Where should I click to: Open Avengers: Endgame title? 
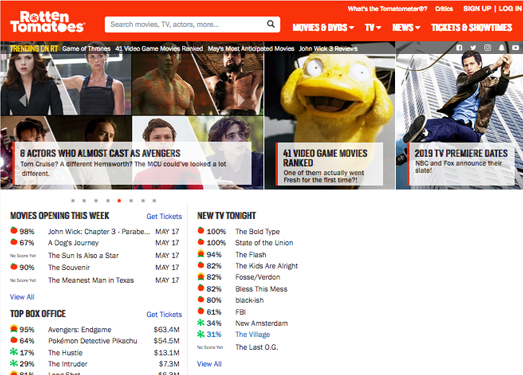pyautogui.click(x=80, y=330)
